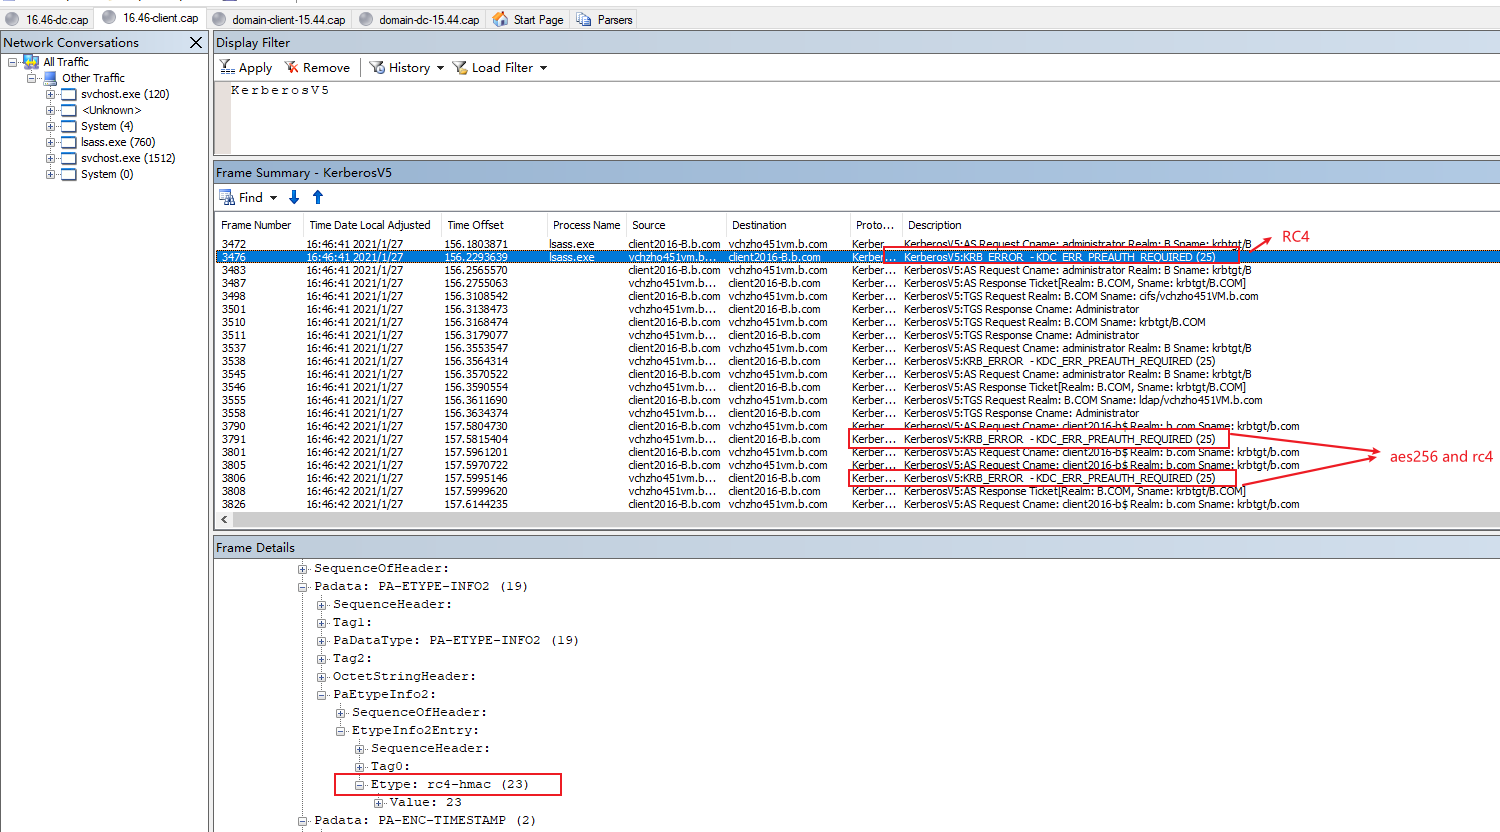Collapse the Other Traffic tree node

[x=32, y=78]
